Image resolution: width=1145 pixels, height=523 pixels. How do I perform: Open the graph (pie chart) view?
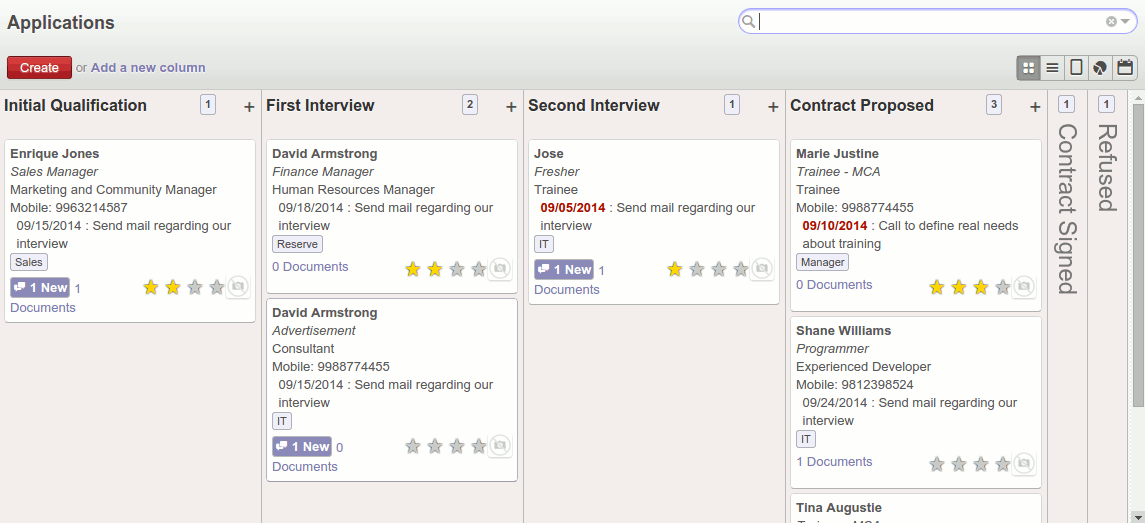pos(1100,68)
